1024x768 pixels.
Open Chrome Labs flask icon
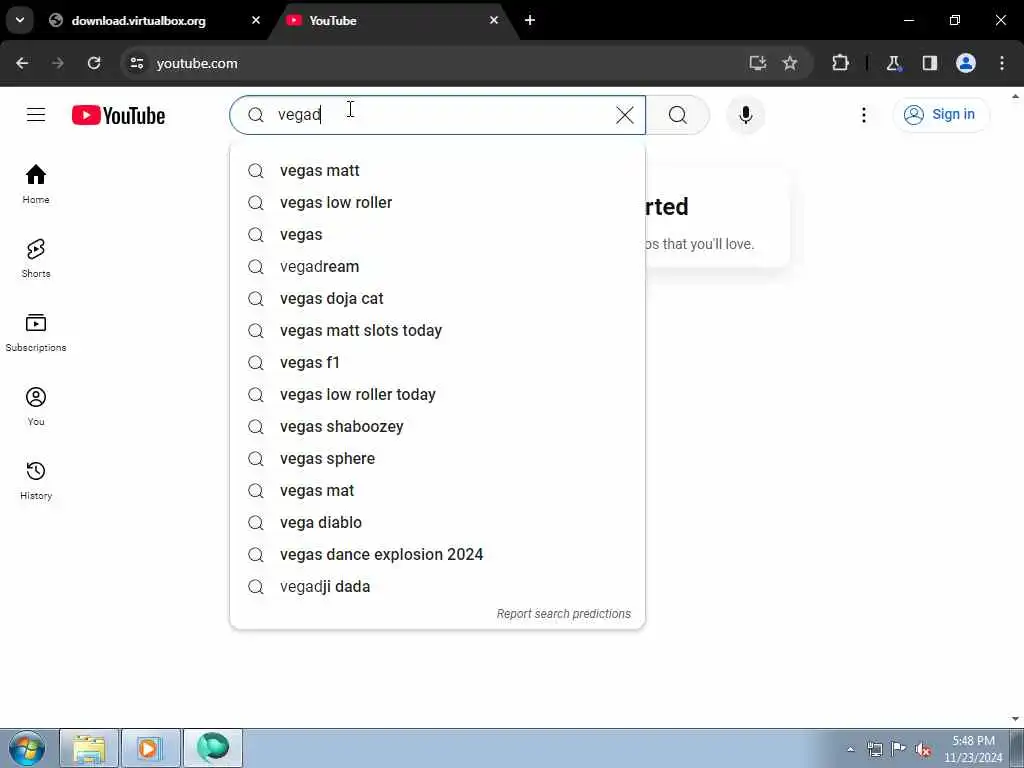pos(893,63)
